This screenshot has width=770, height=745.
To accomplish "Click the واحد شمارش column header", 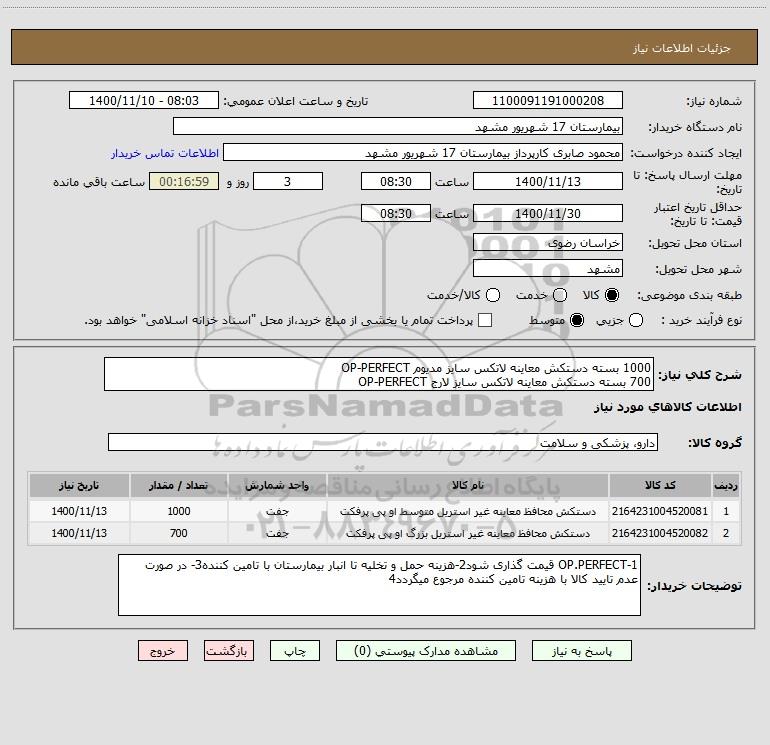I will click(277, 485).
